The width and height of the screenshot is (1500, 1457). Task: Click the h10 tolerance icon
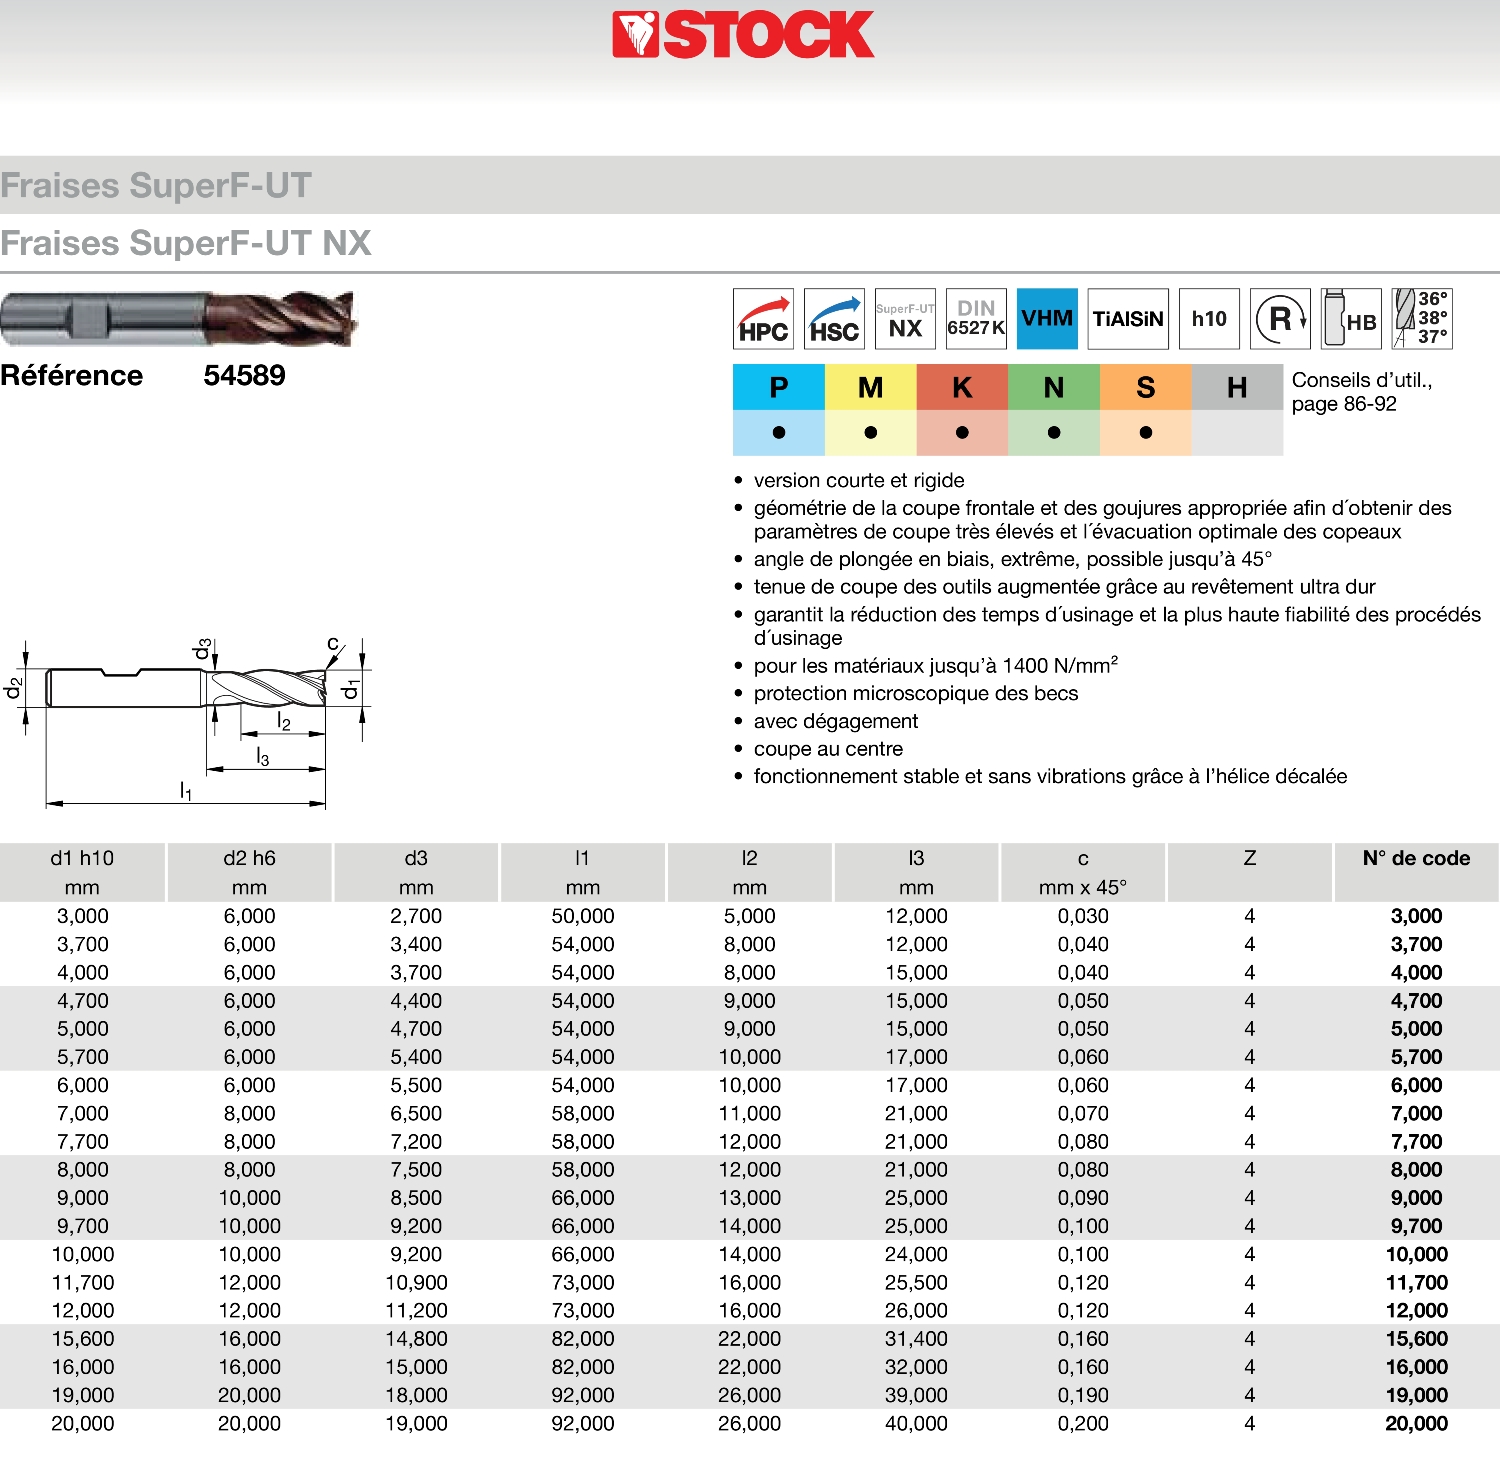click(x=1209, y=319)
